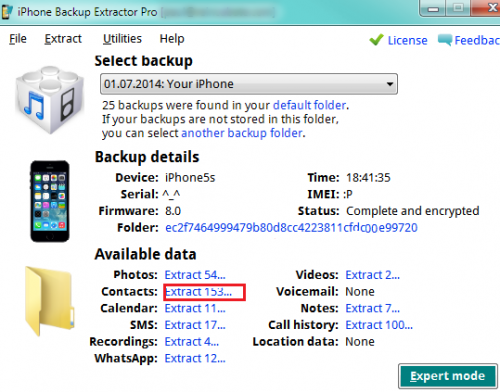Click the green License checkmark icon
Viewport: 500px width, 392px height.
coord(376,40)
